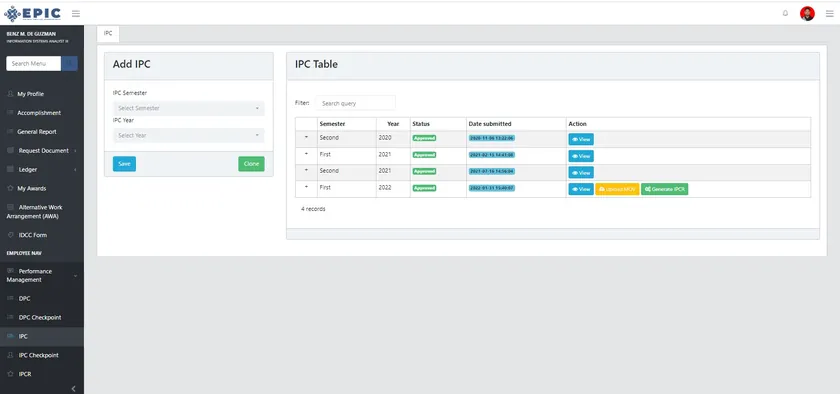Expand the First 2022 table row
This screenshot has width=840, height=394.
click(306, 187)
